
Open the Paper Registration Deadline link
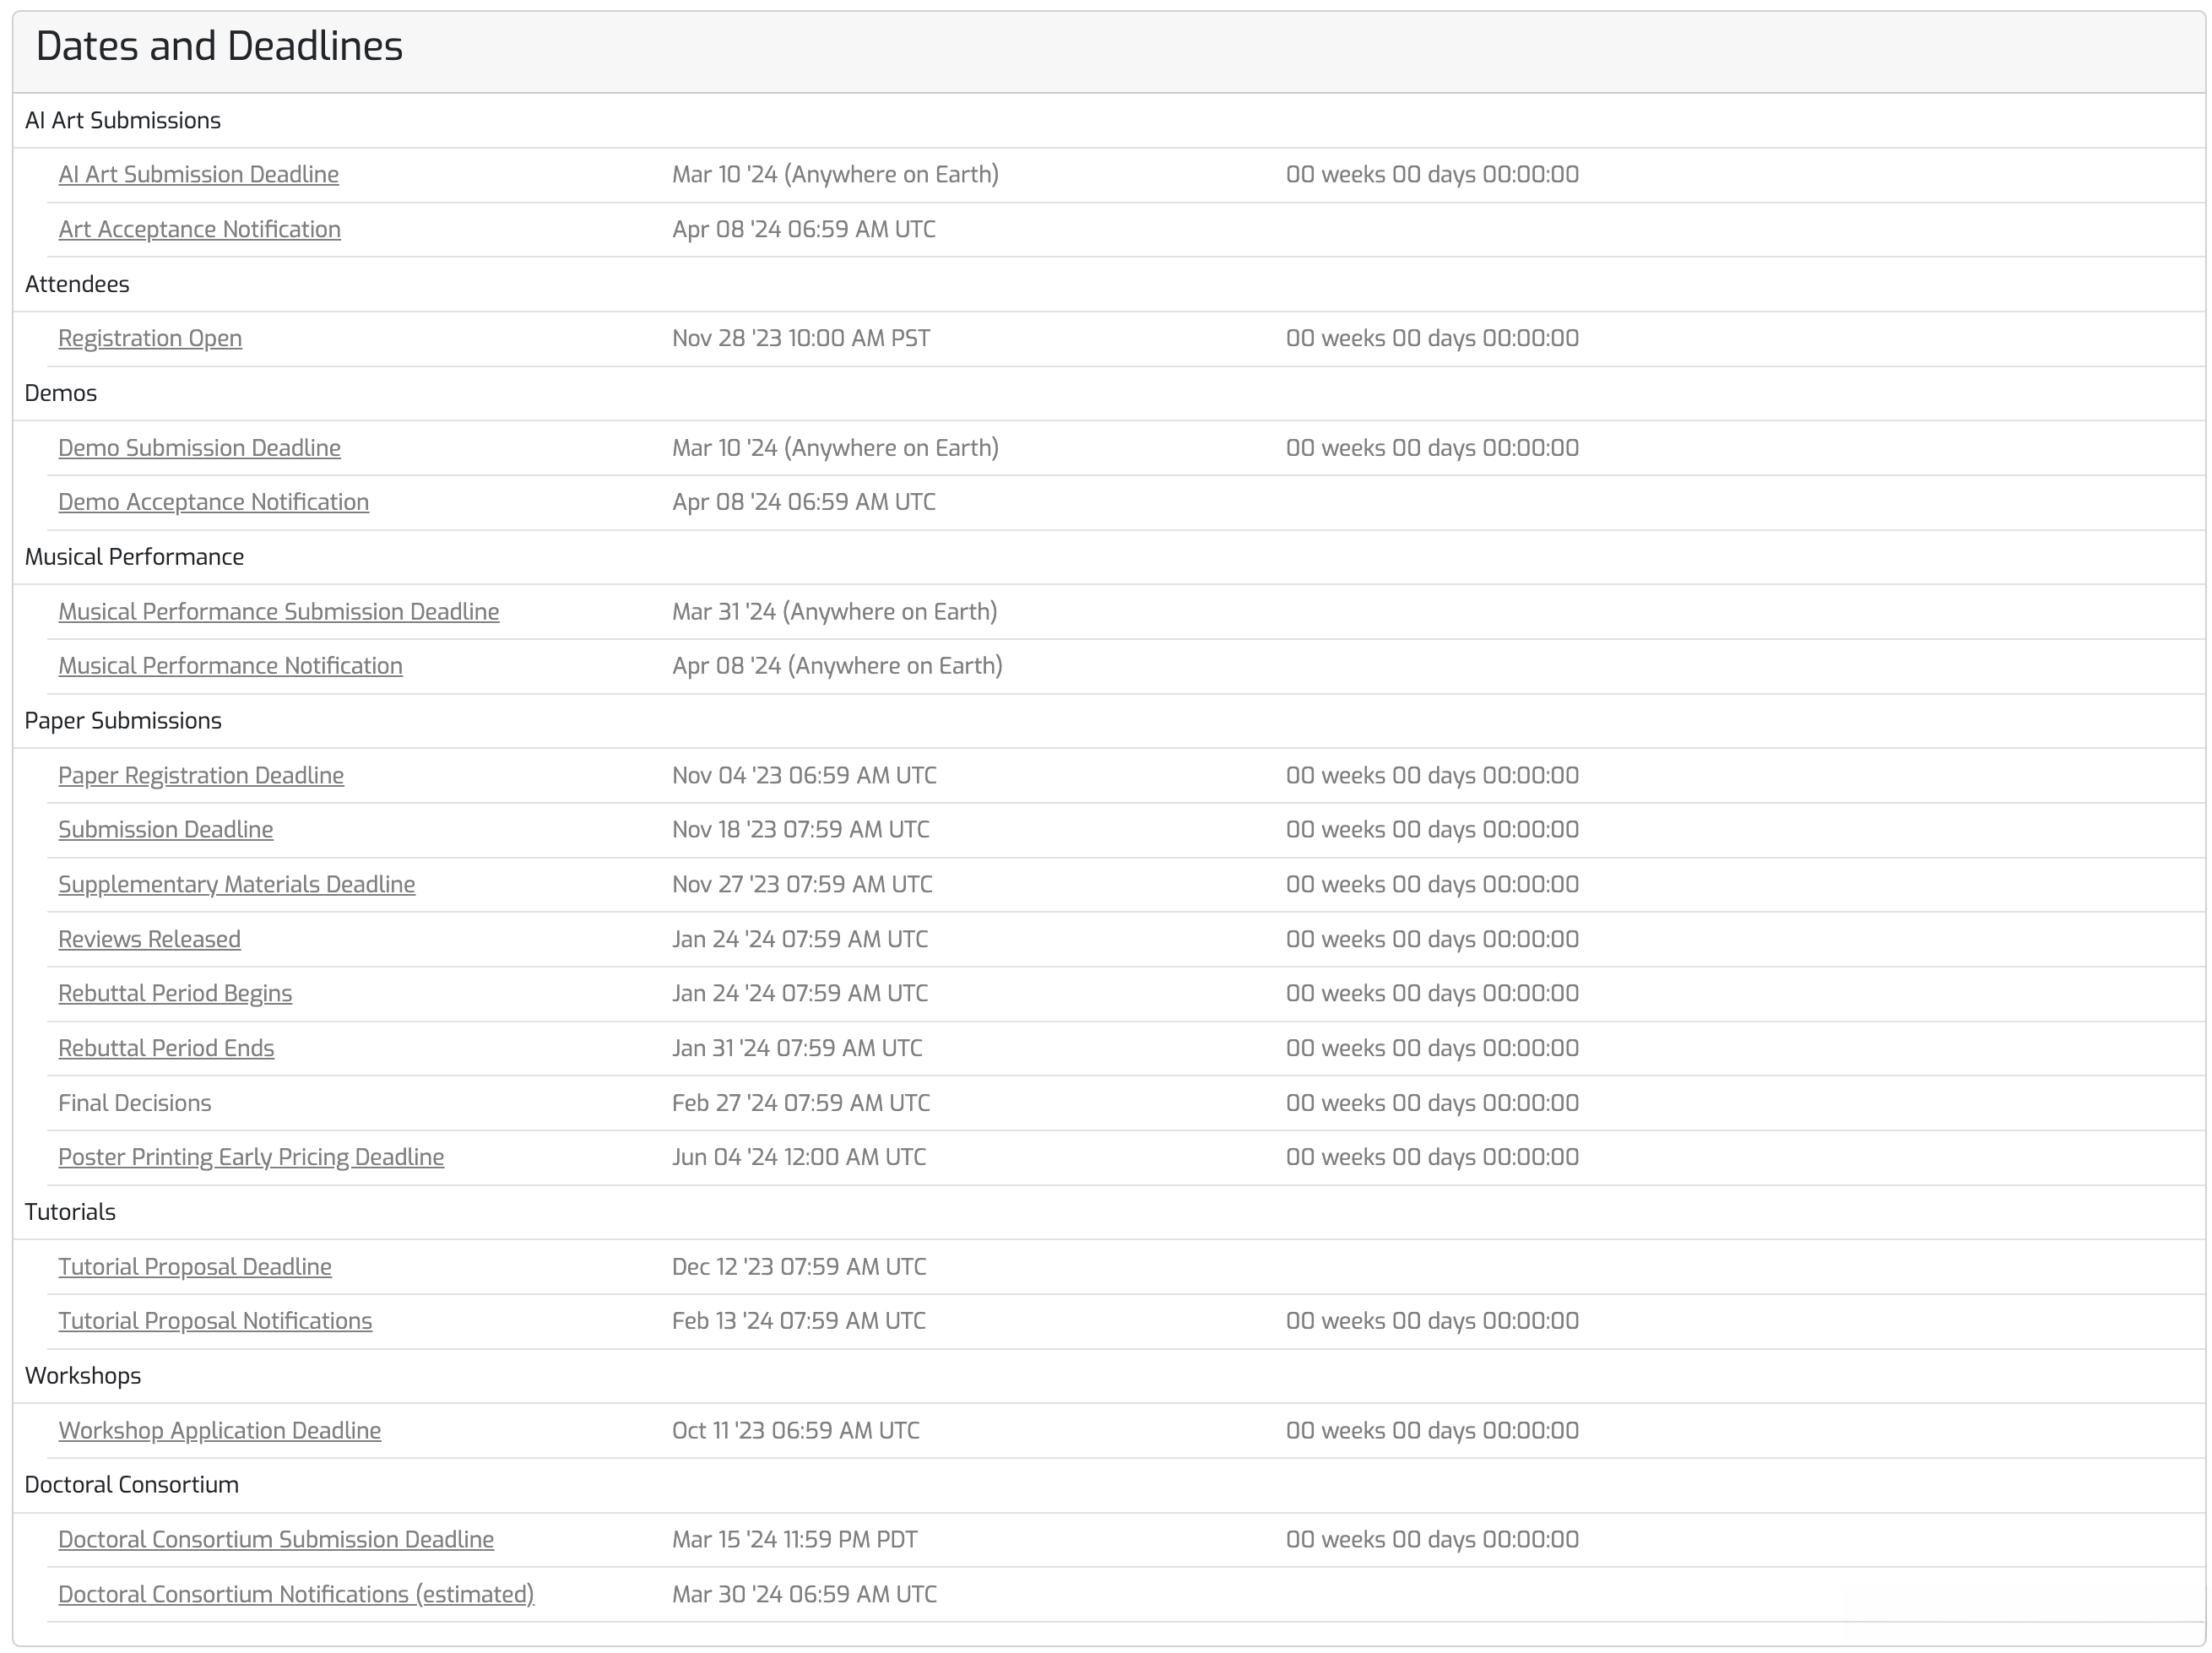coord(201,776)
